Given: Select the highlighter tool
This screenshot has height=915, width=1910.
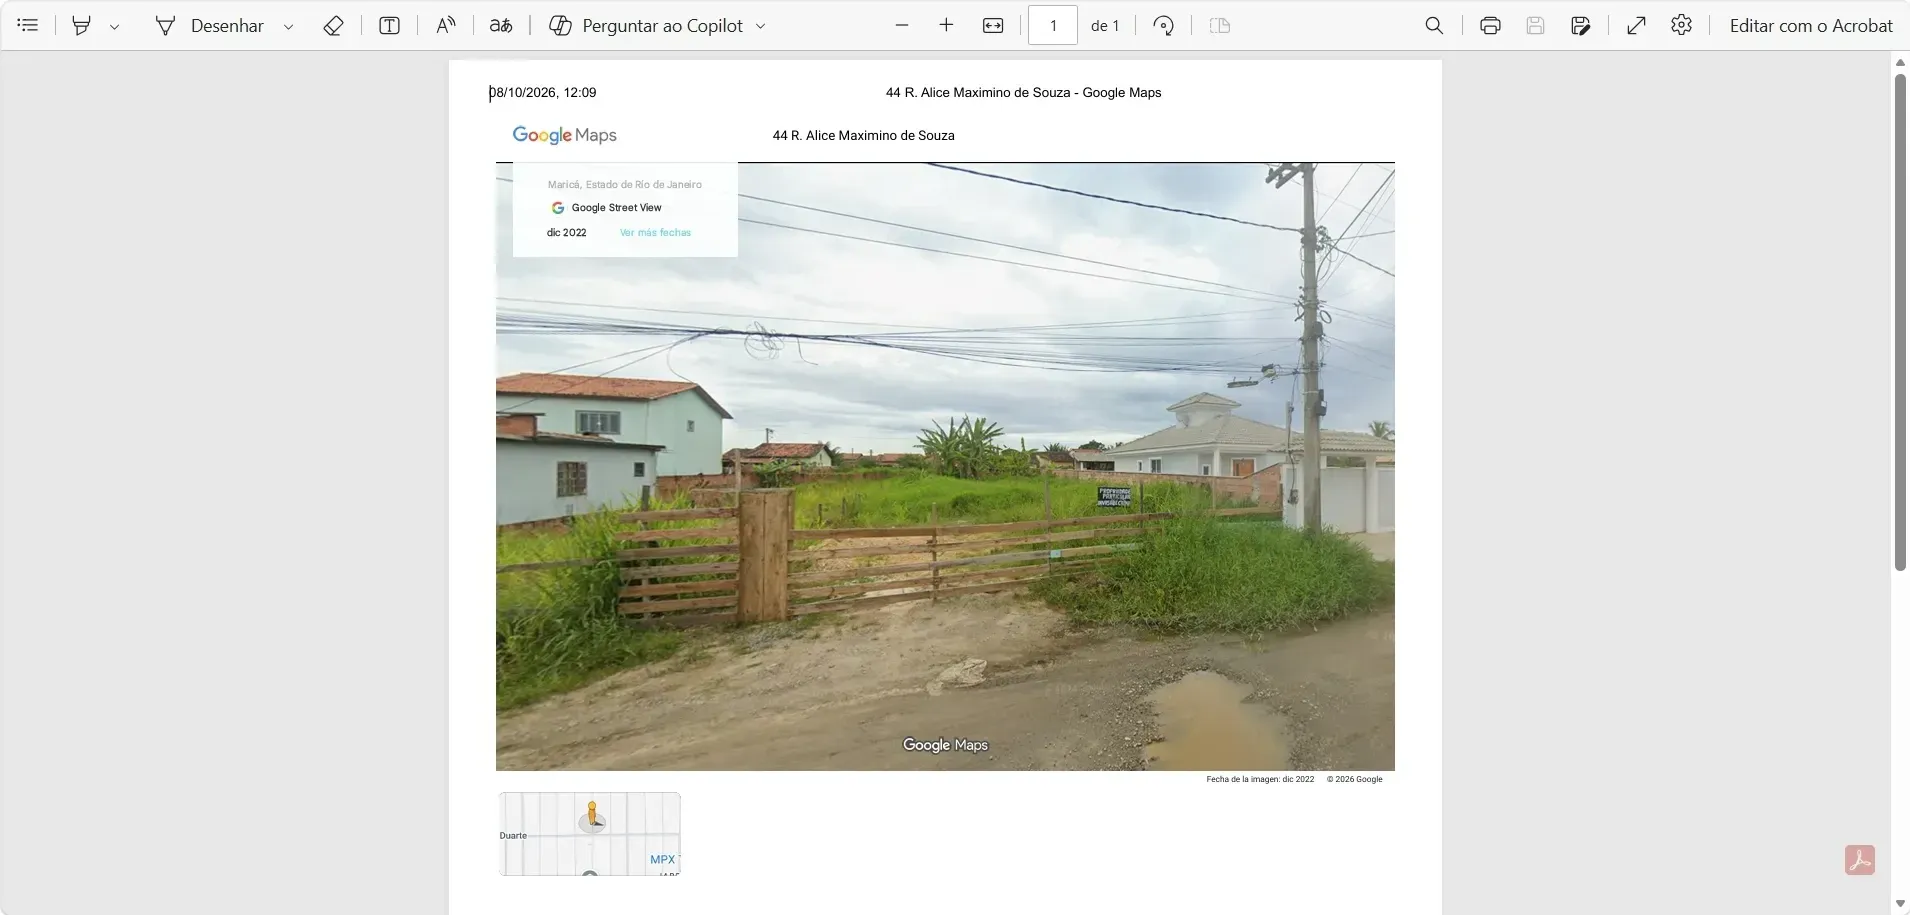Looking at the screenshot, I should (82, 25).
